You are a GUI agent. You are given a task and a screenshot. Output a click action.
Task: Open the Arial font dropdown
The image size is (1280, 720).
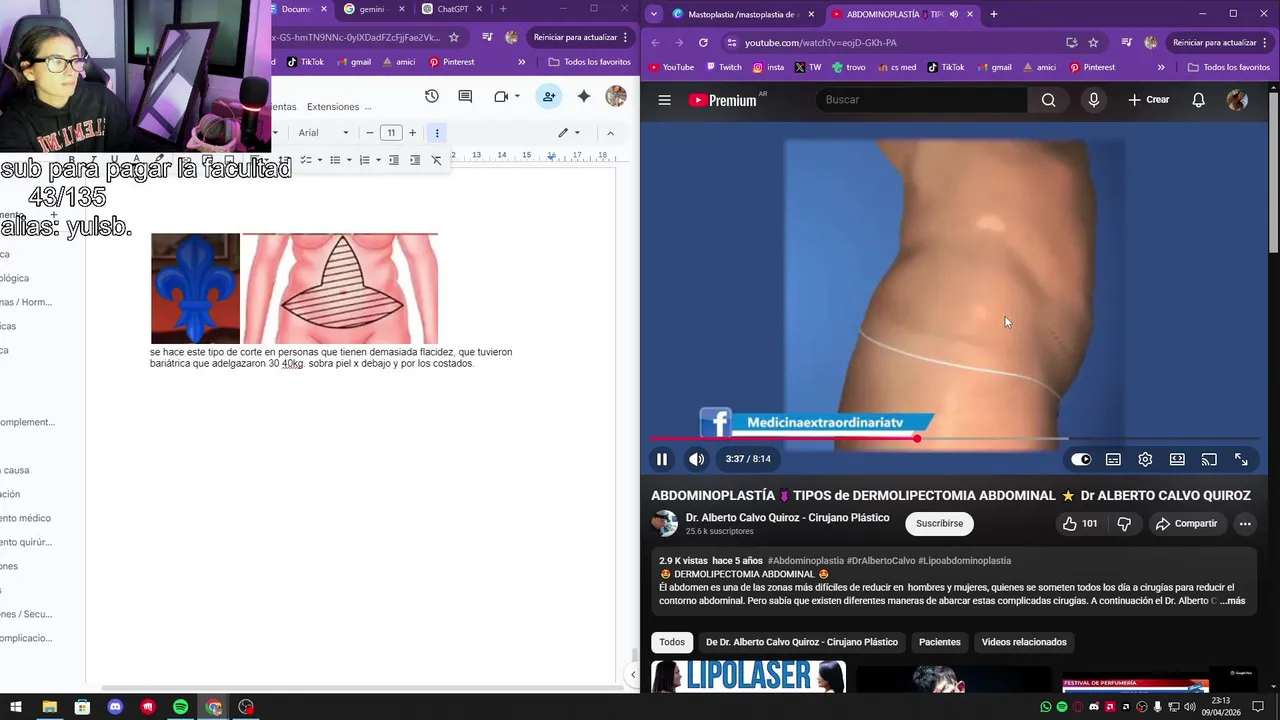coord(324,133)
